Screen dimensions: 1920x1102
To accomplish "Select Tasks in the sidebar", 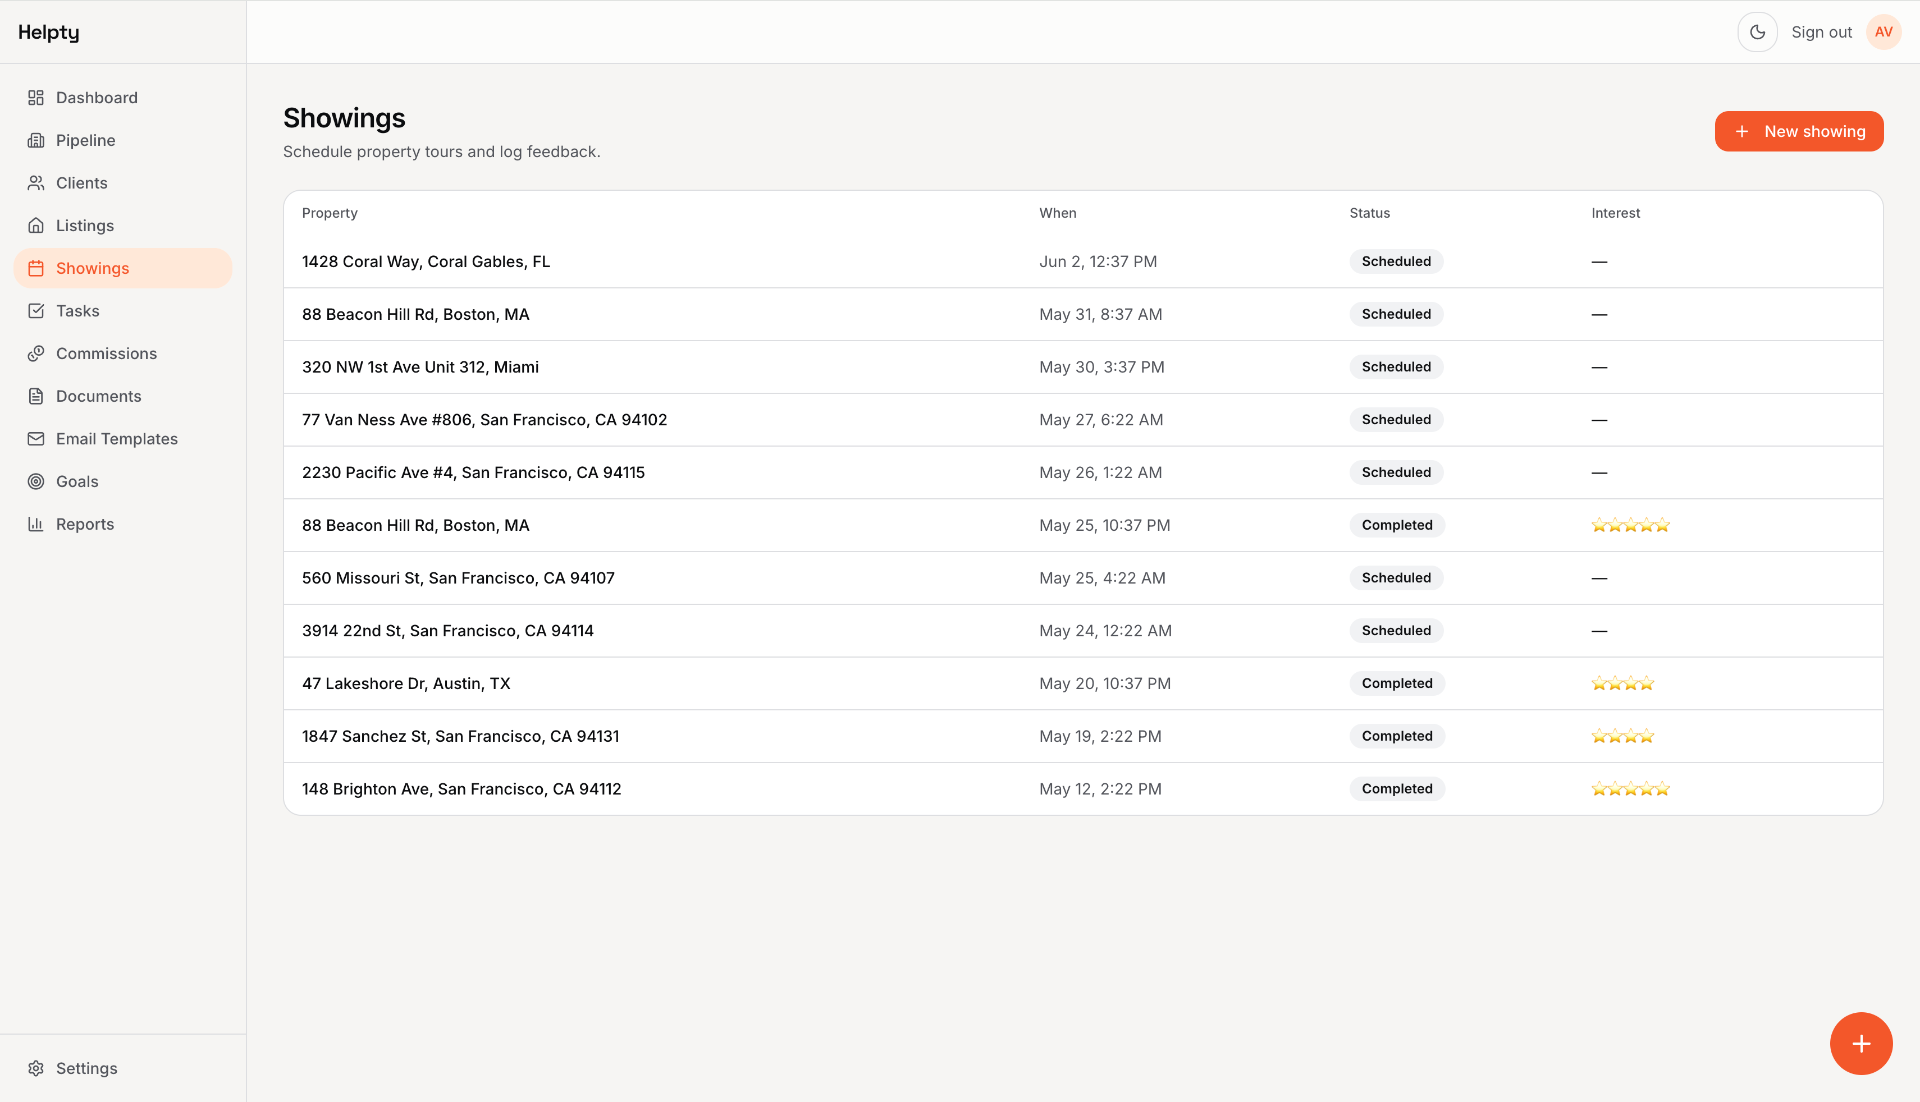I will coord(123,311).
